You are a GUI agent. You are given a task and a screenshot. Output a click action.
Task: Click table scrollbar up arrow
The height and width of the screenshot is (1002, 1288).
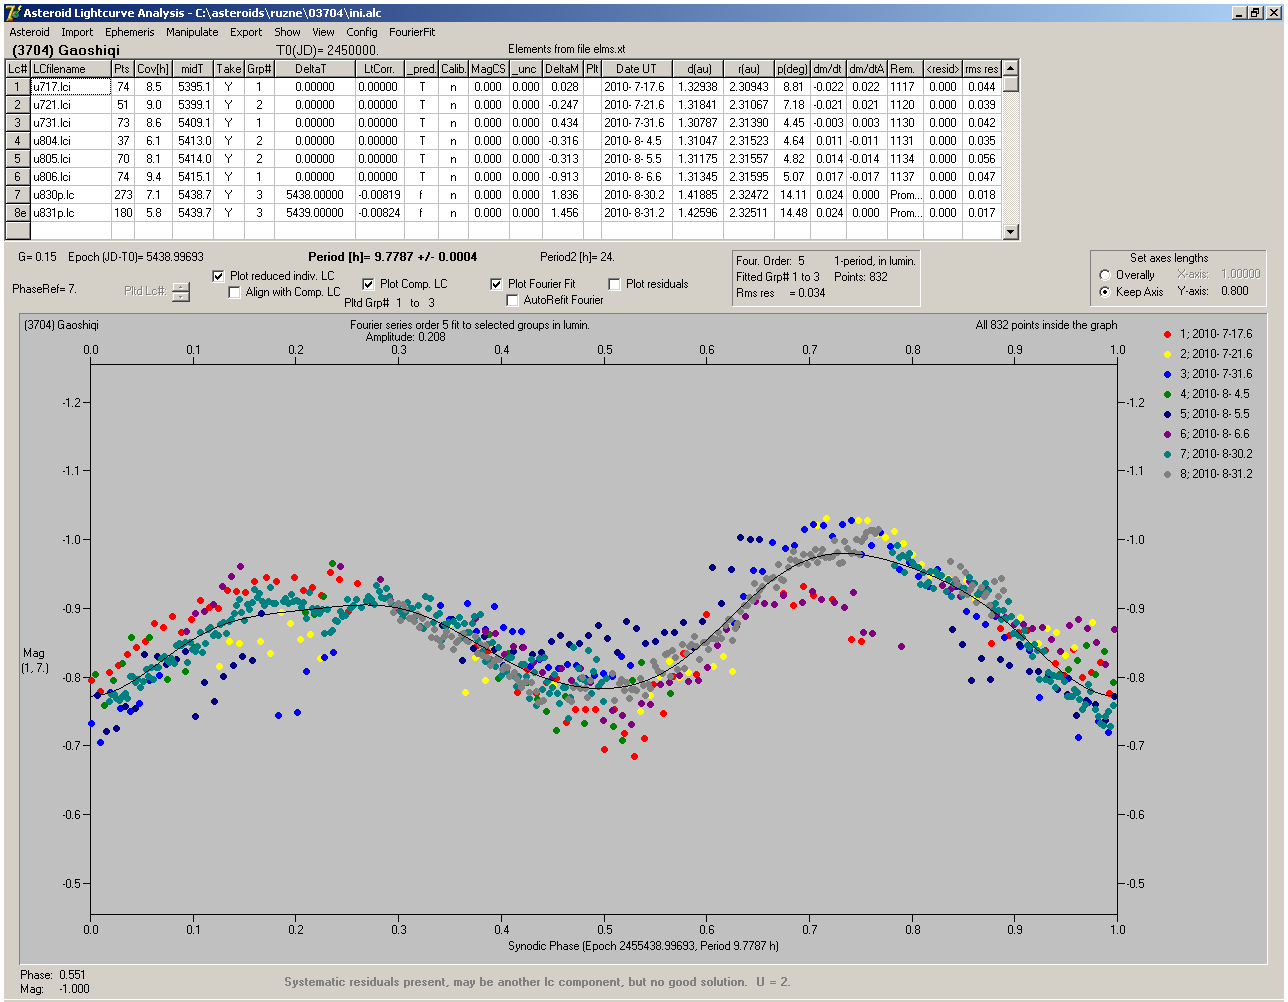pyautogui.click(x=1011, y=68)
